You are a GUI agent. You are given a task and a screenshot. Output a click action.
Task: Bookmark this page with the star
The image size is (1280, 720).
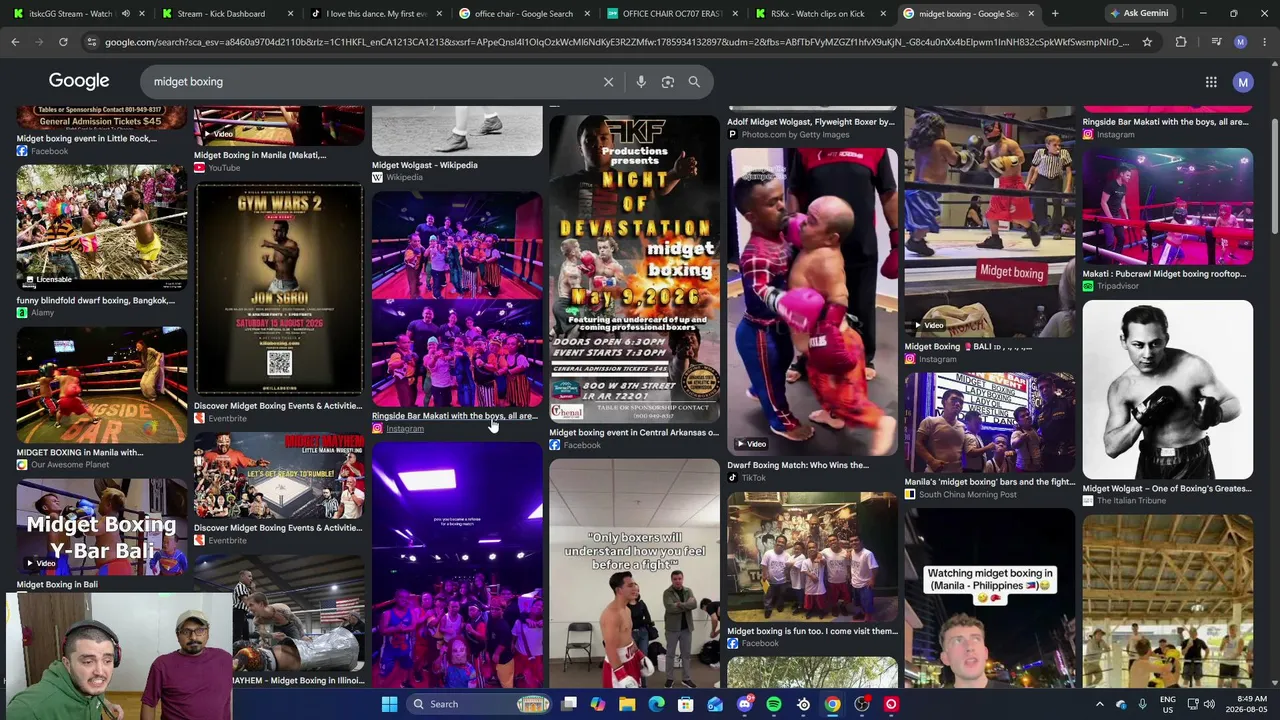point(1147,42)
